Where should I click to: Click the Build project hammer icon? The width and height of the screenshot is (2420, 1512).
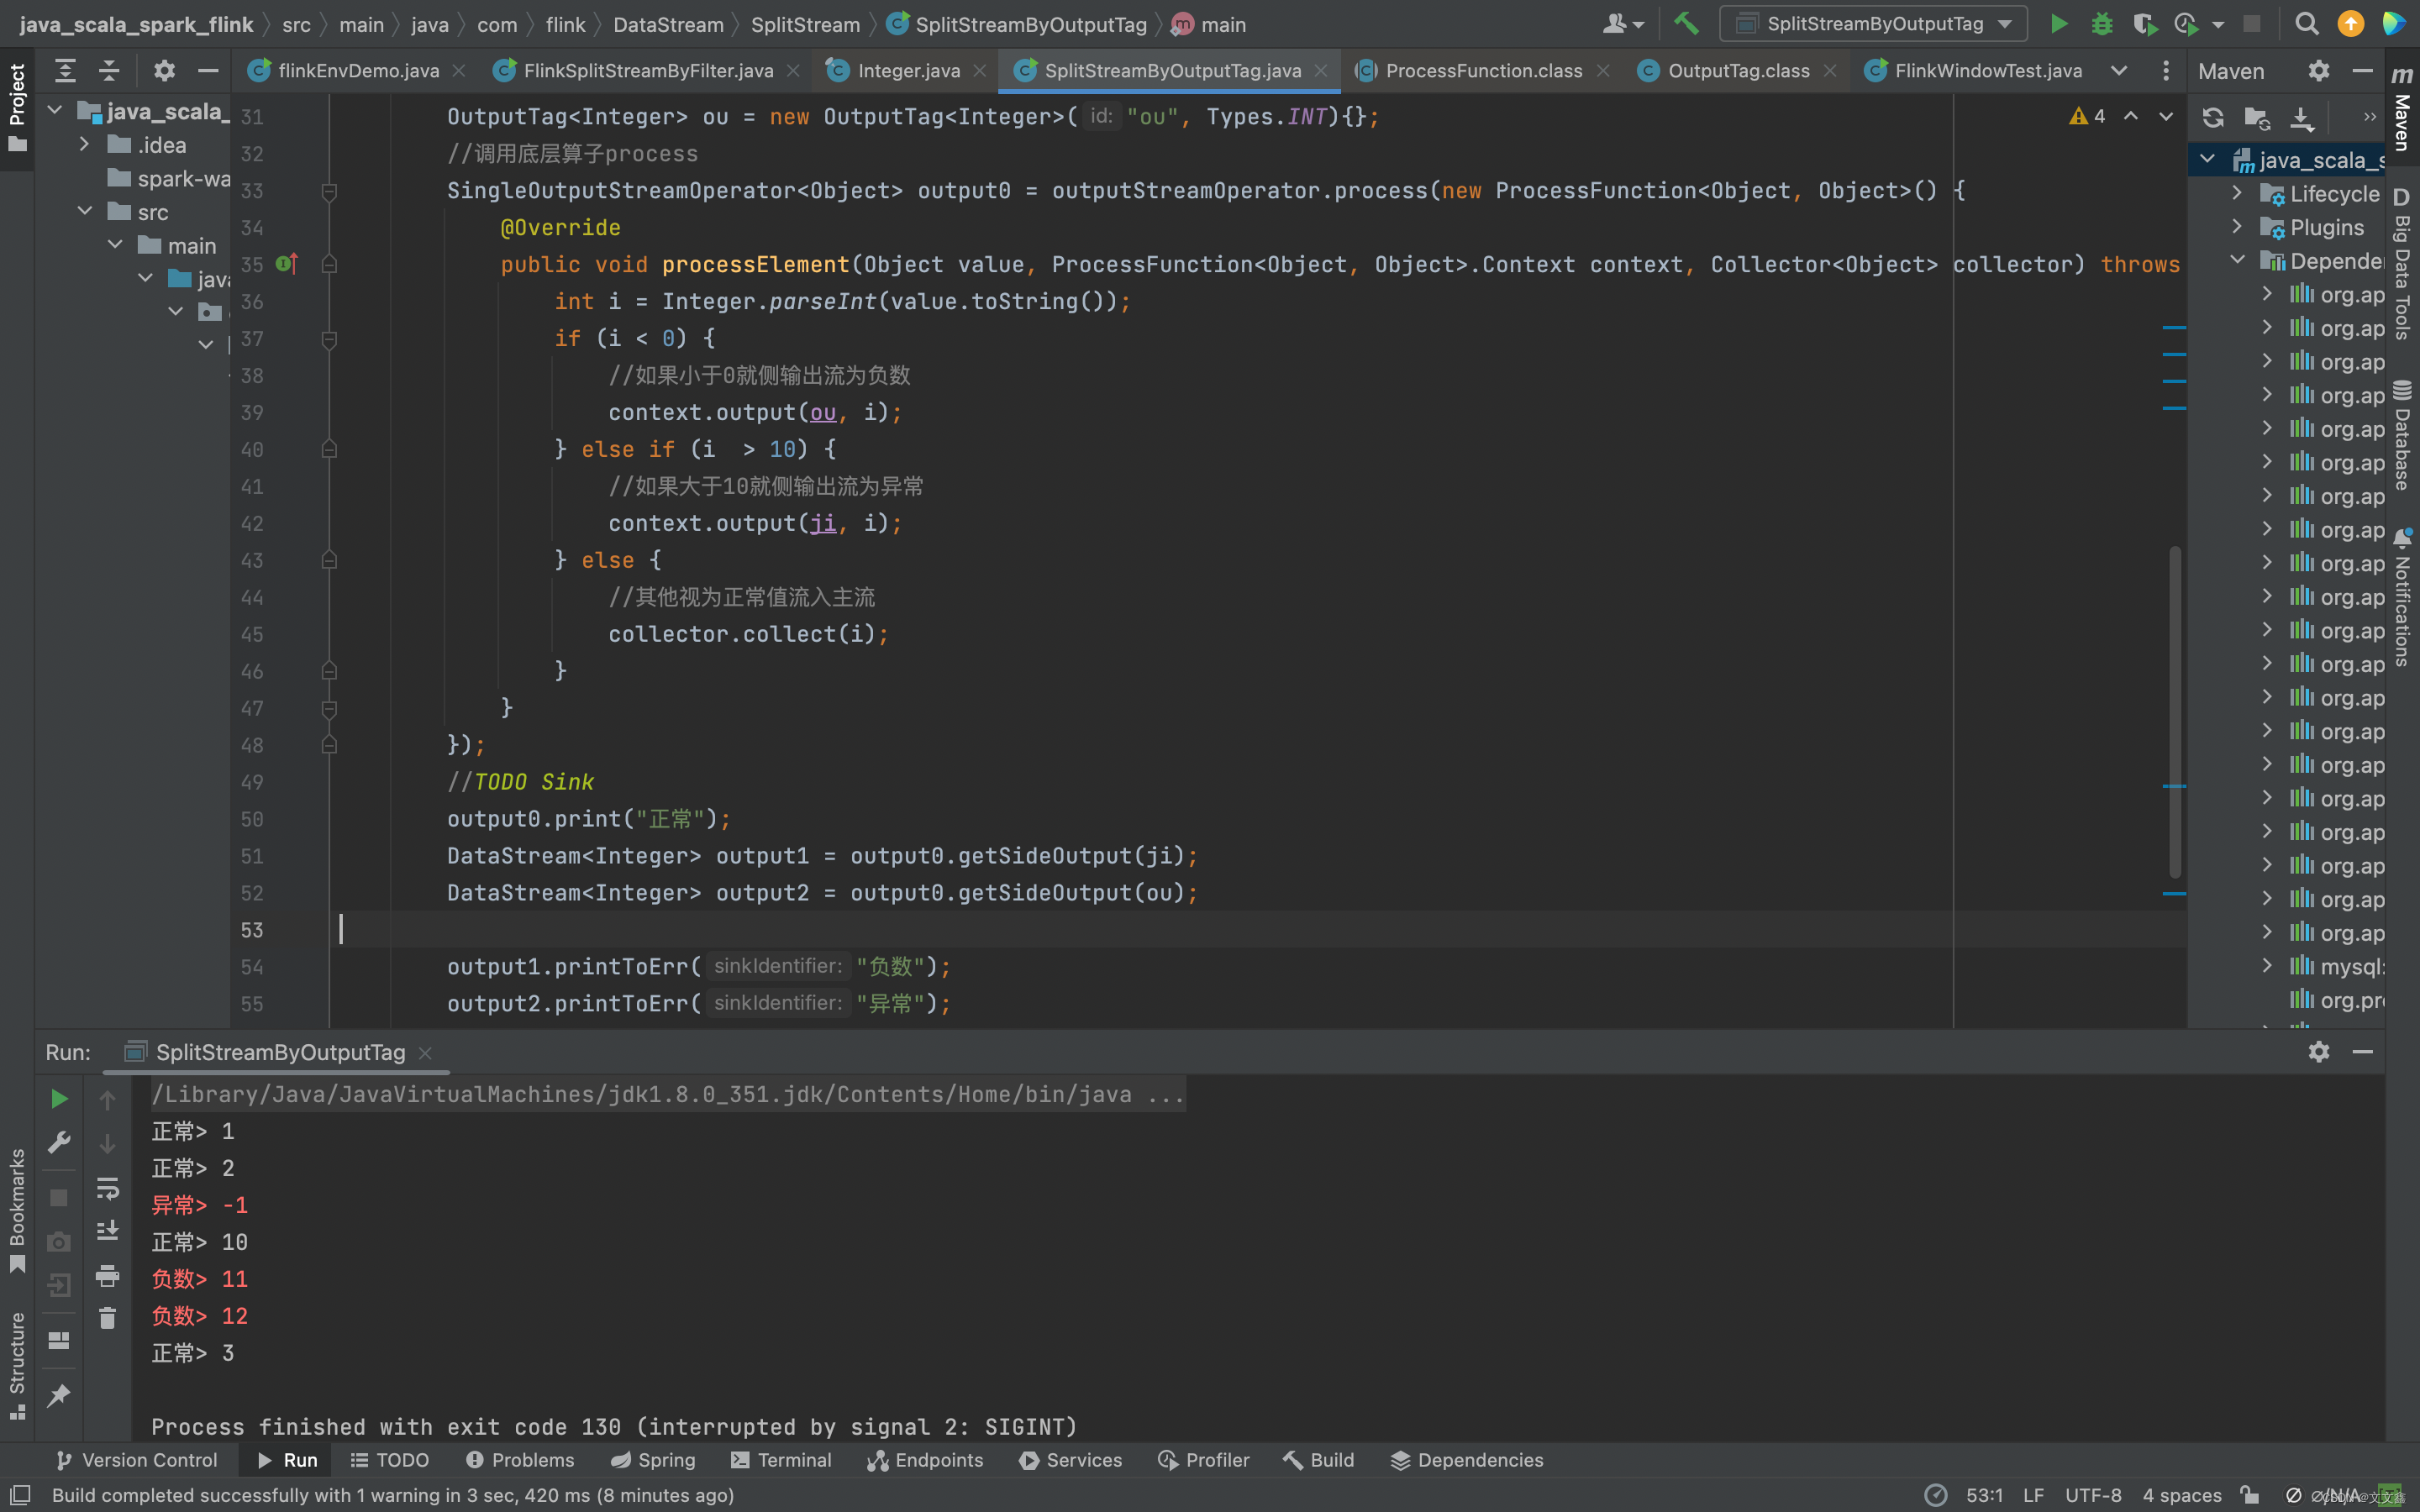click(x=1686, y=24)
